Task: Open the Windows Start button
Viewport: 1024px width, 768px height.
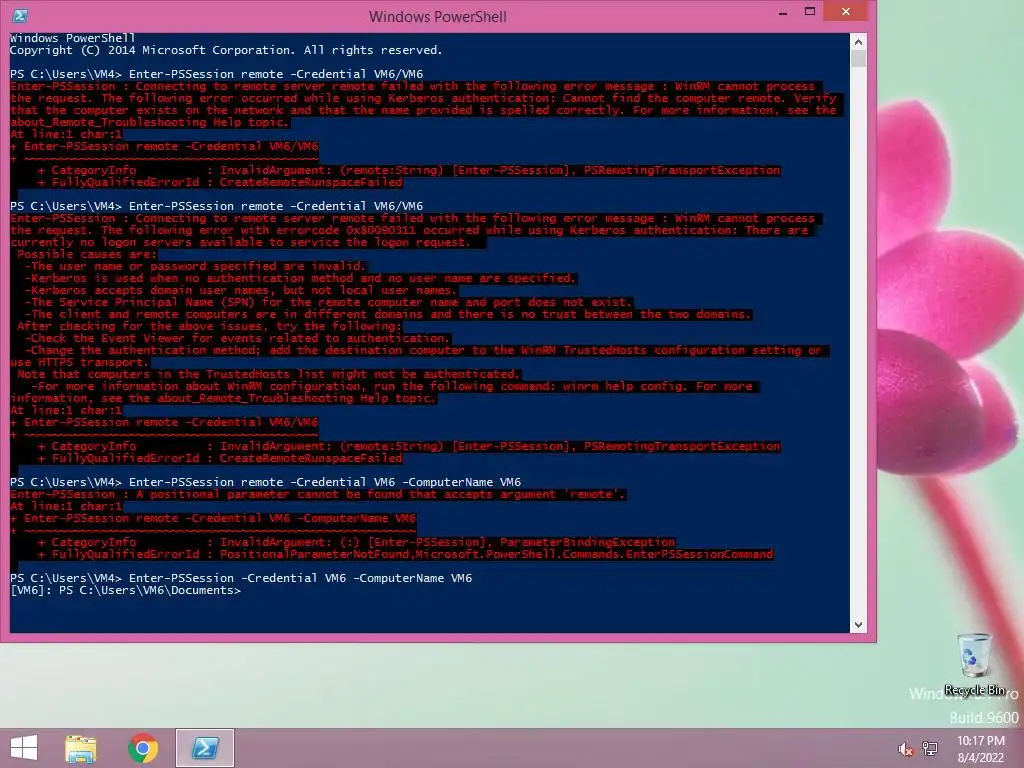Action: (24, 748)
